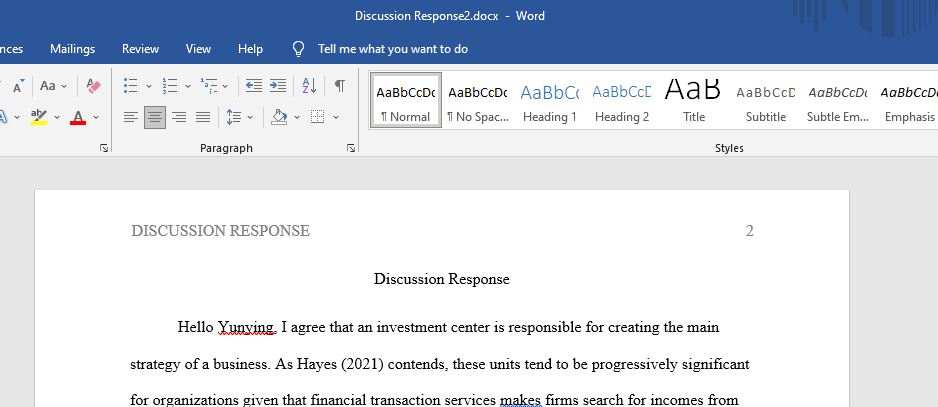Click the misspelled word 'Yunying'
The image size is (938, 407).
pyautogui.click(x=246, y=327)
